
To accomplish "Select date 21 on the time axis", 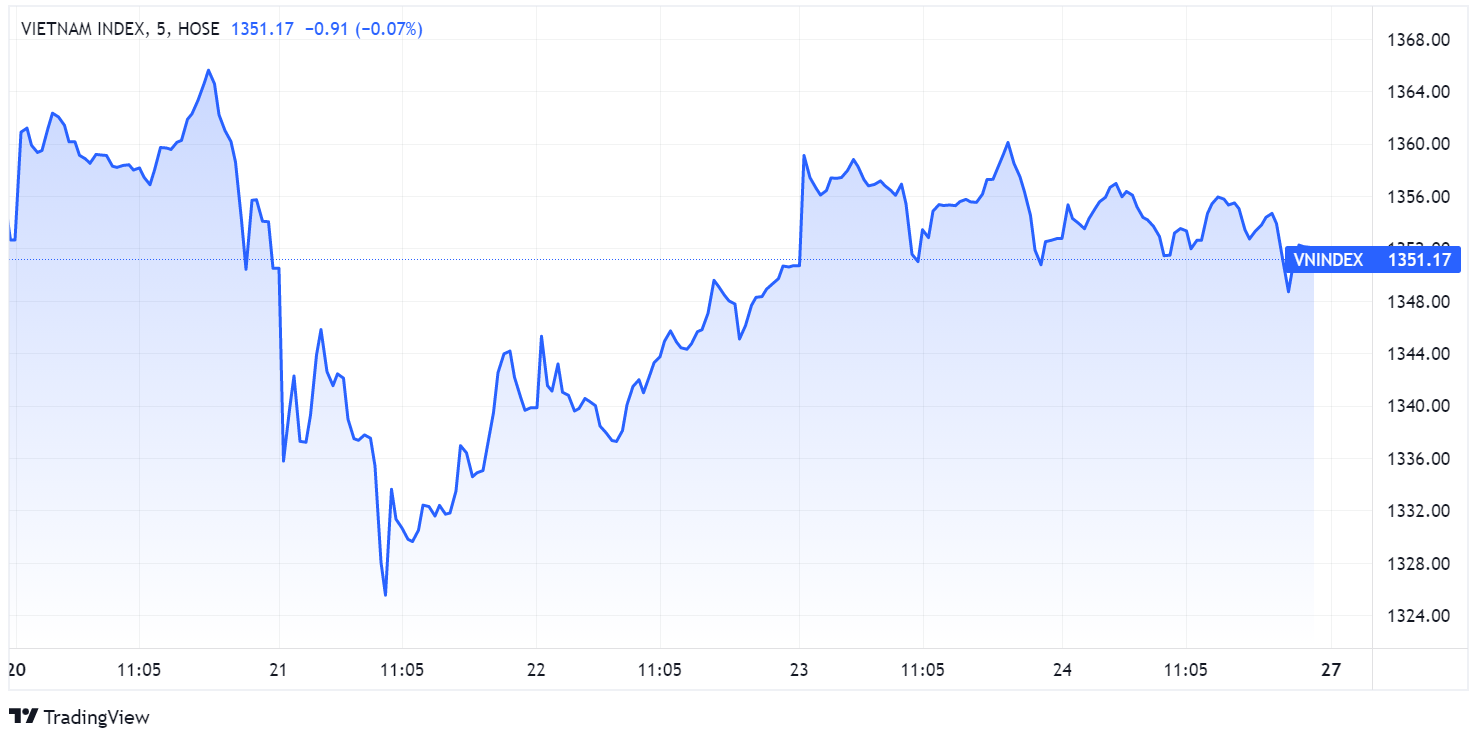I will (x=279, y=670).
